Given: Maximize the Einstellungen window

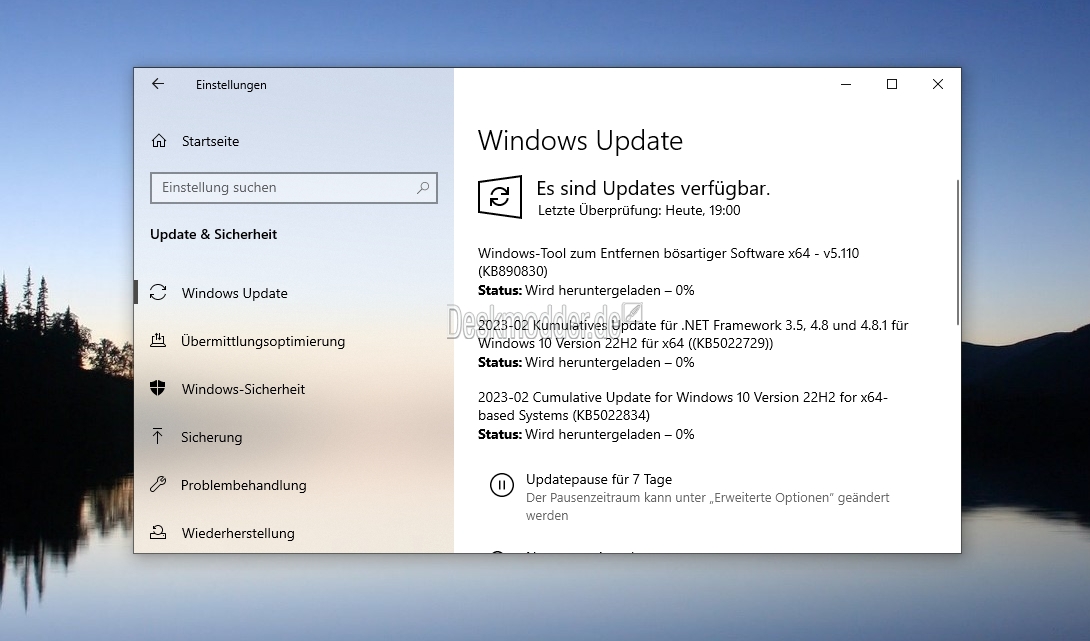Looking at the screenshot, I should coord(892,84).
